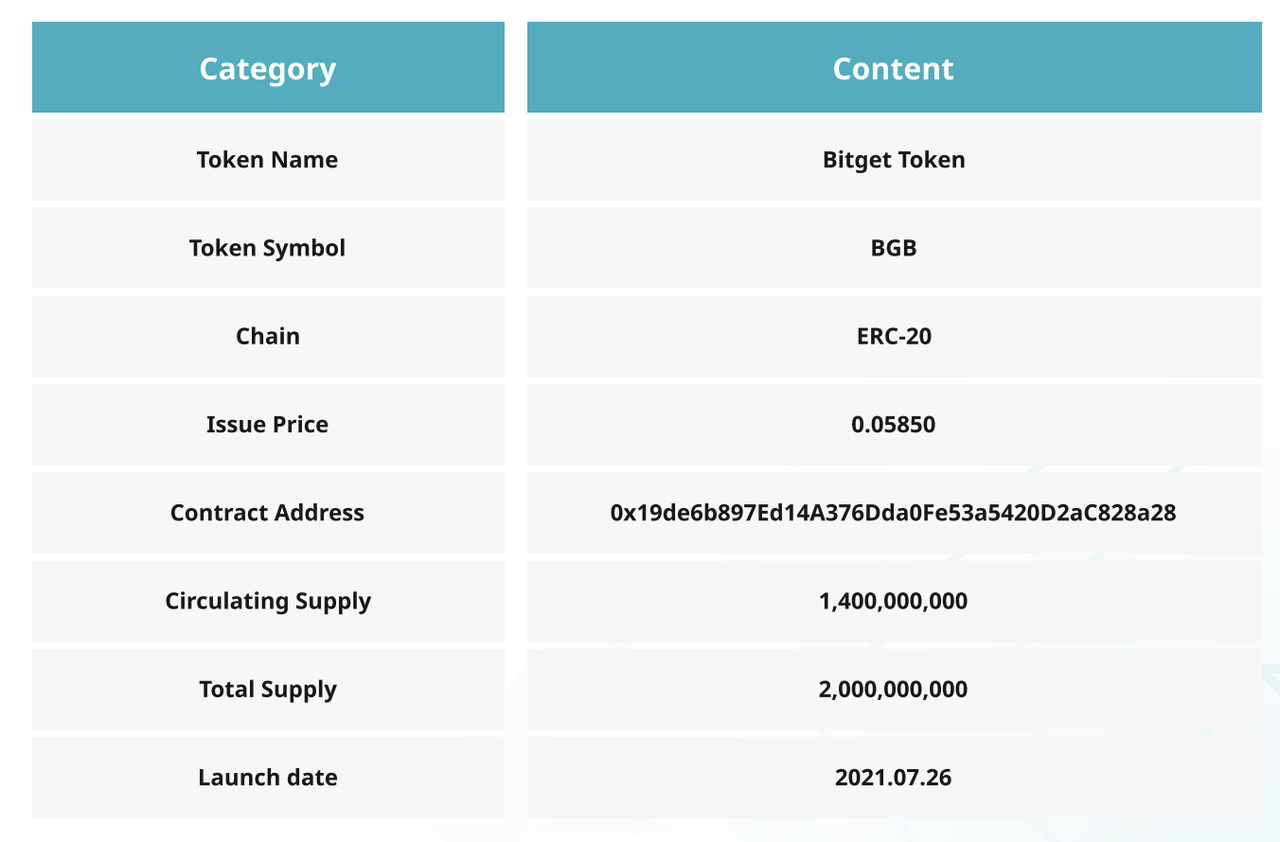This screenshot has width=1280, height=842.
Task: Select the Contract Address label cell
Action: 267,513
